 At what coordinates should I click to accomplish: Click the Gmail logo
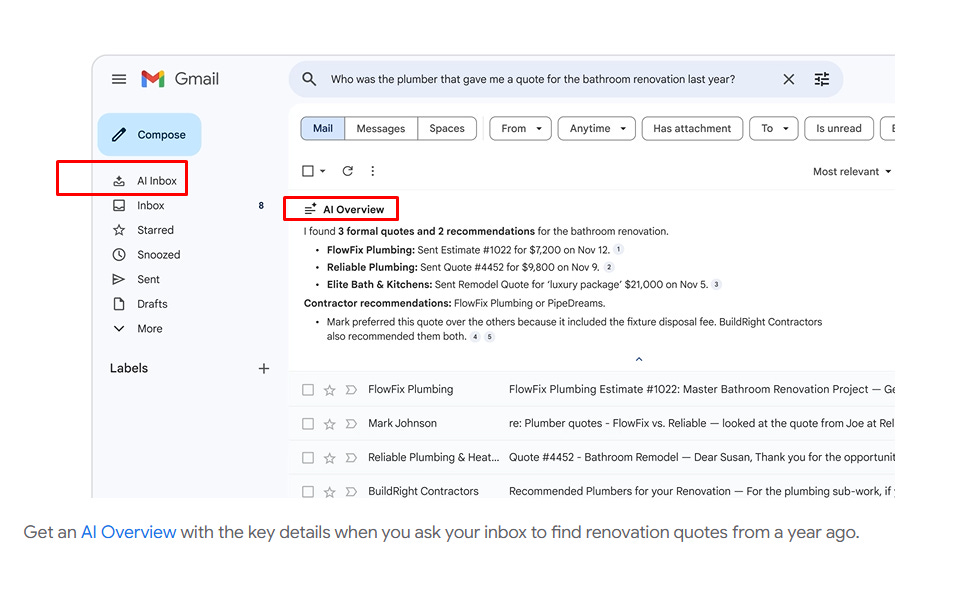[179, 79]
